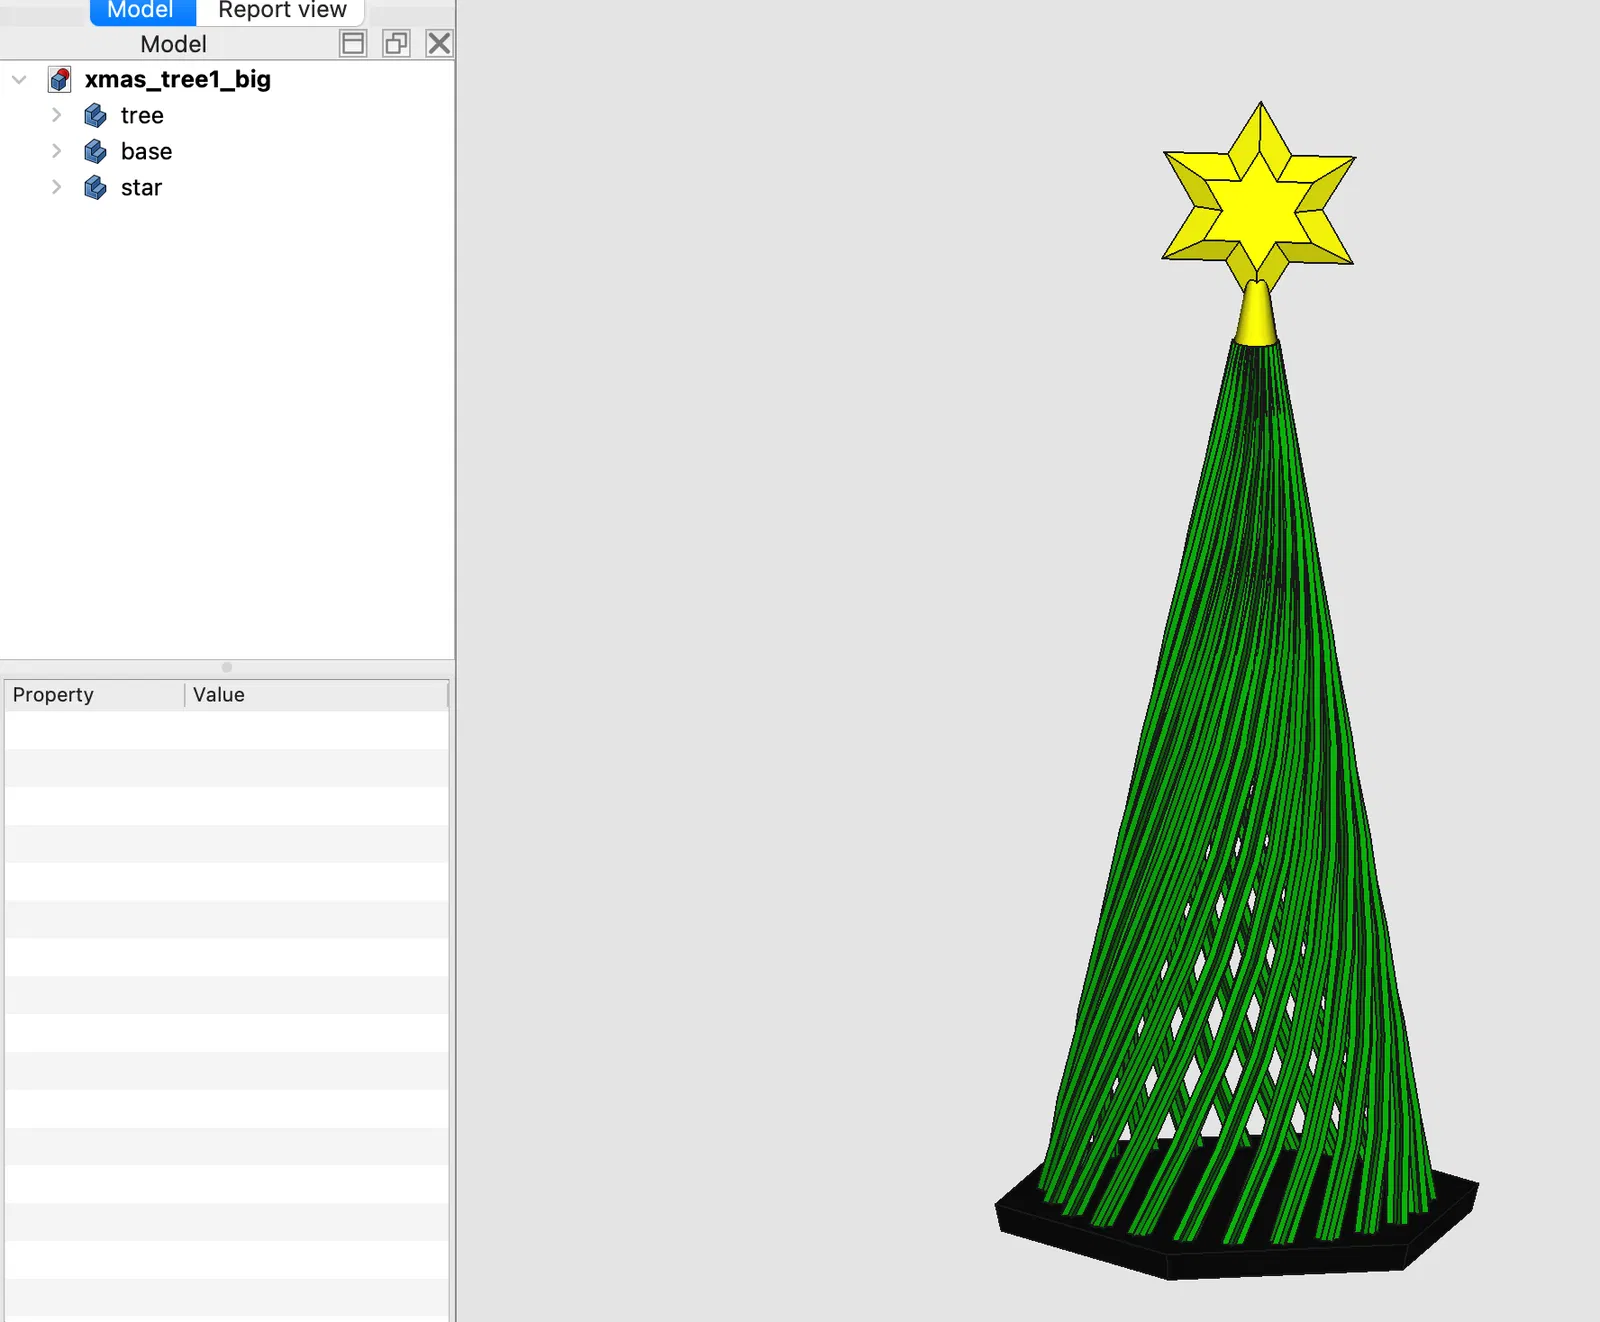Click the Value column header
This screenshot has width=1600, height=1322.
coord(316,695)
